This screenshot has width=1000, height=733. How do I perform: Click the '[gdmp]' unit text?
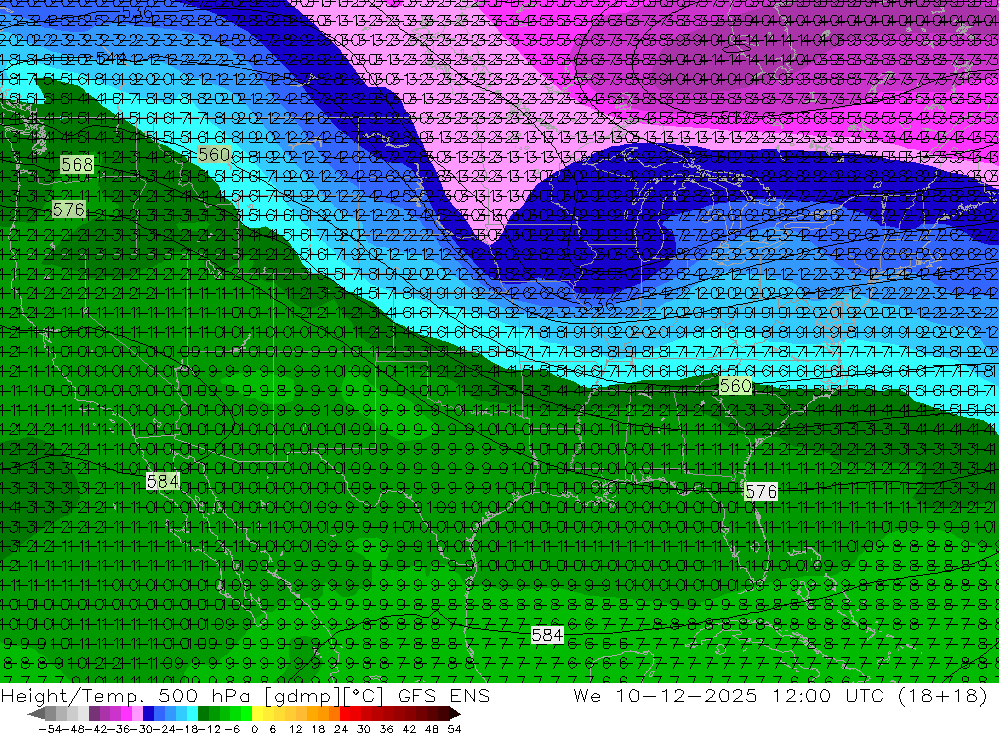coord(304,696)
